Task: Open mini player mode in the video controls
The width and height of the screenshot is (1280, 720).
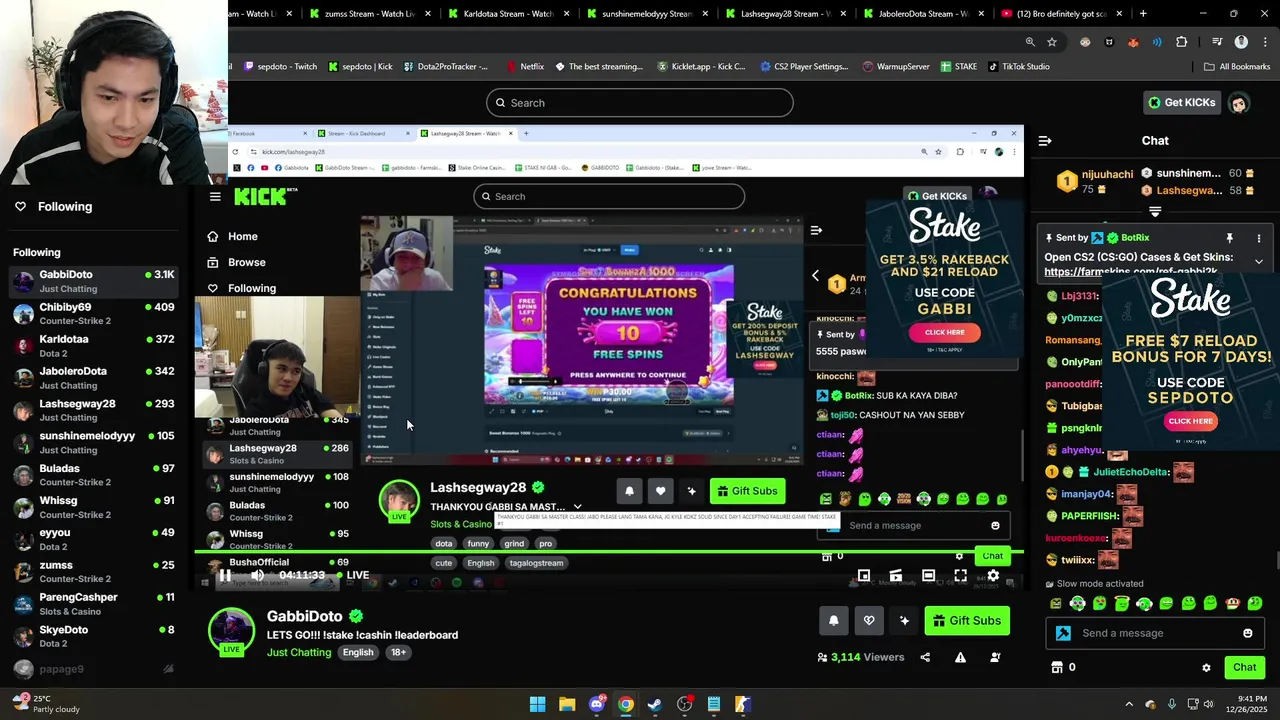Action: 864,575
